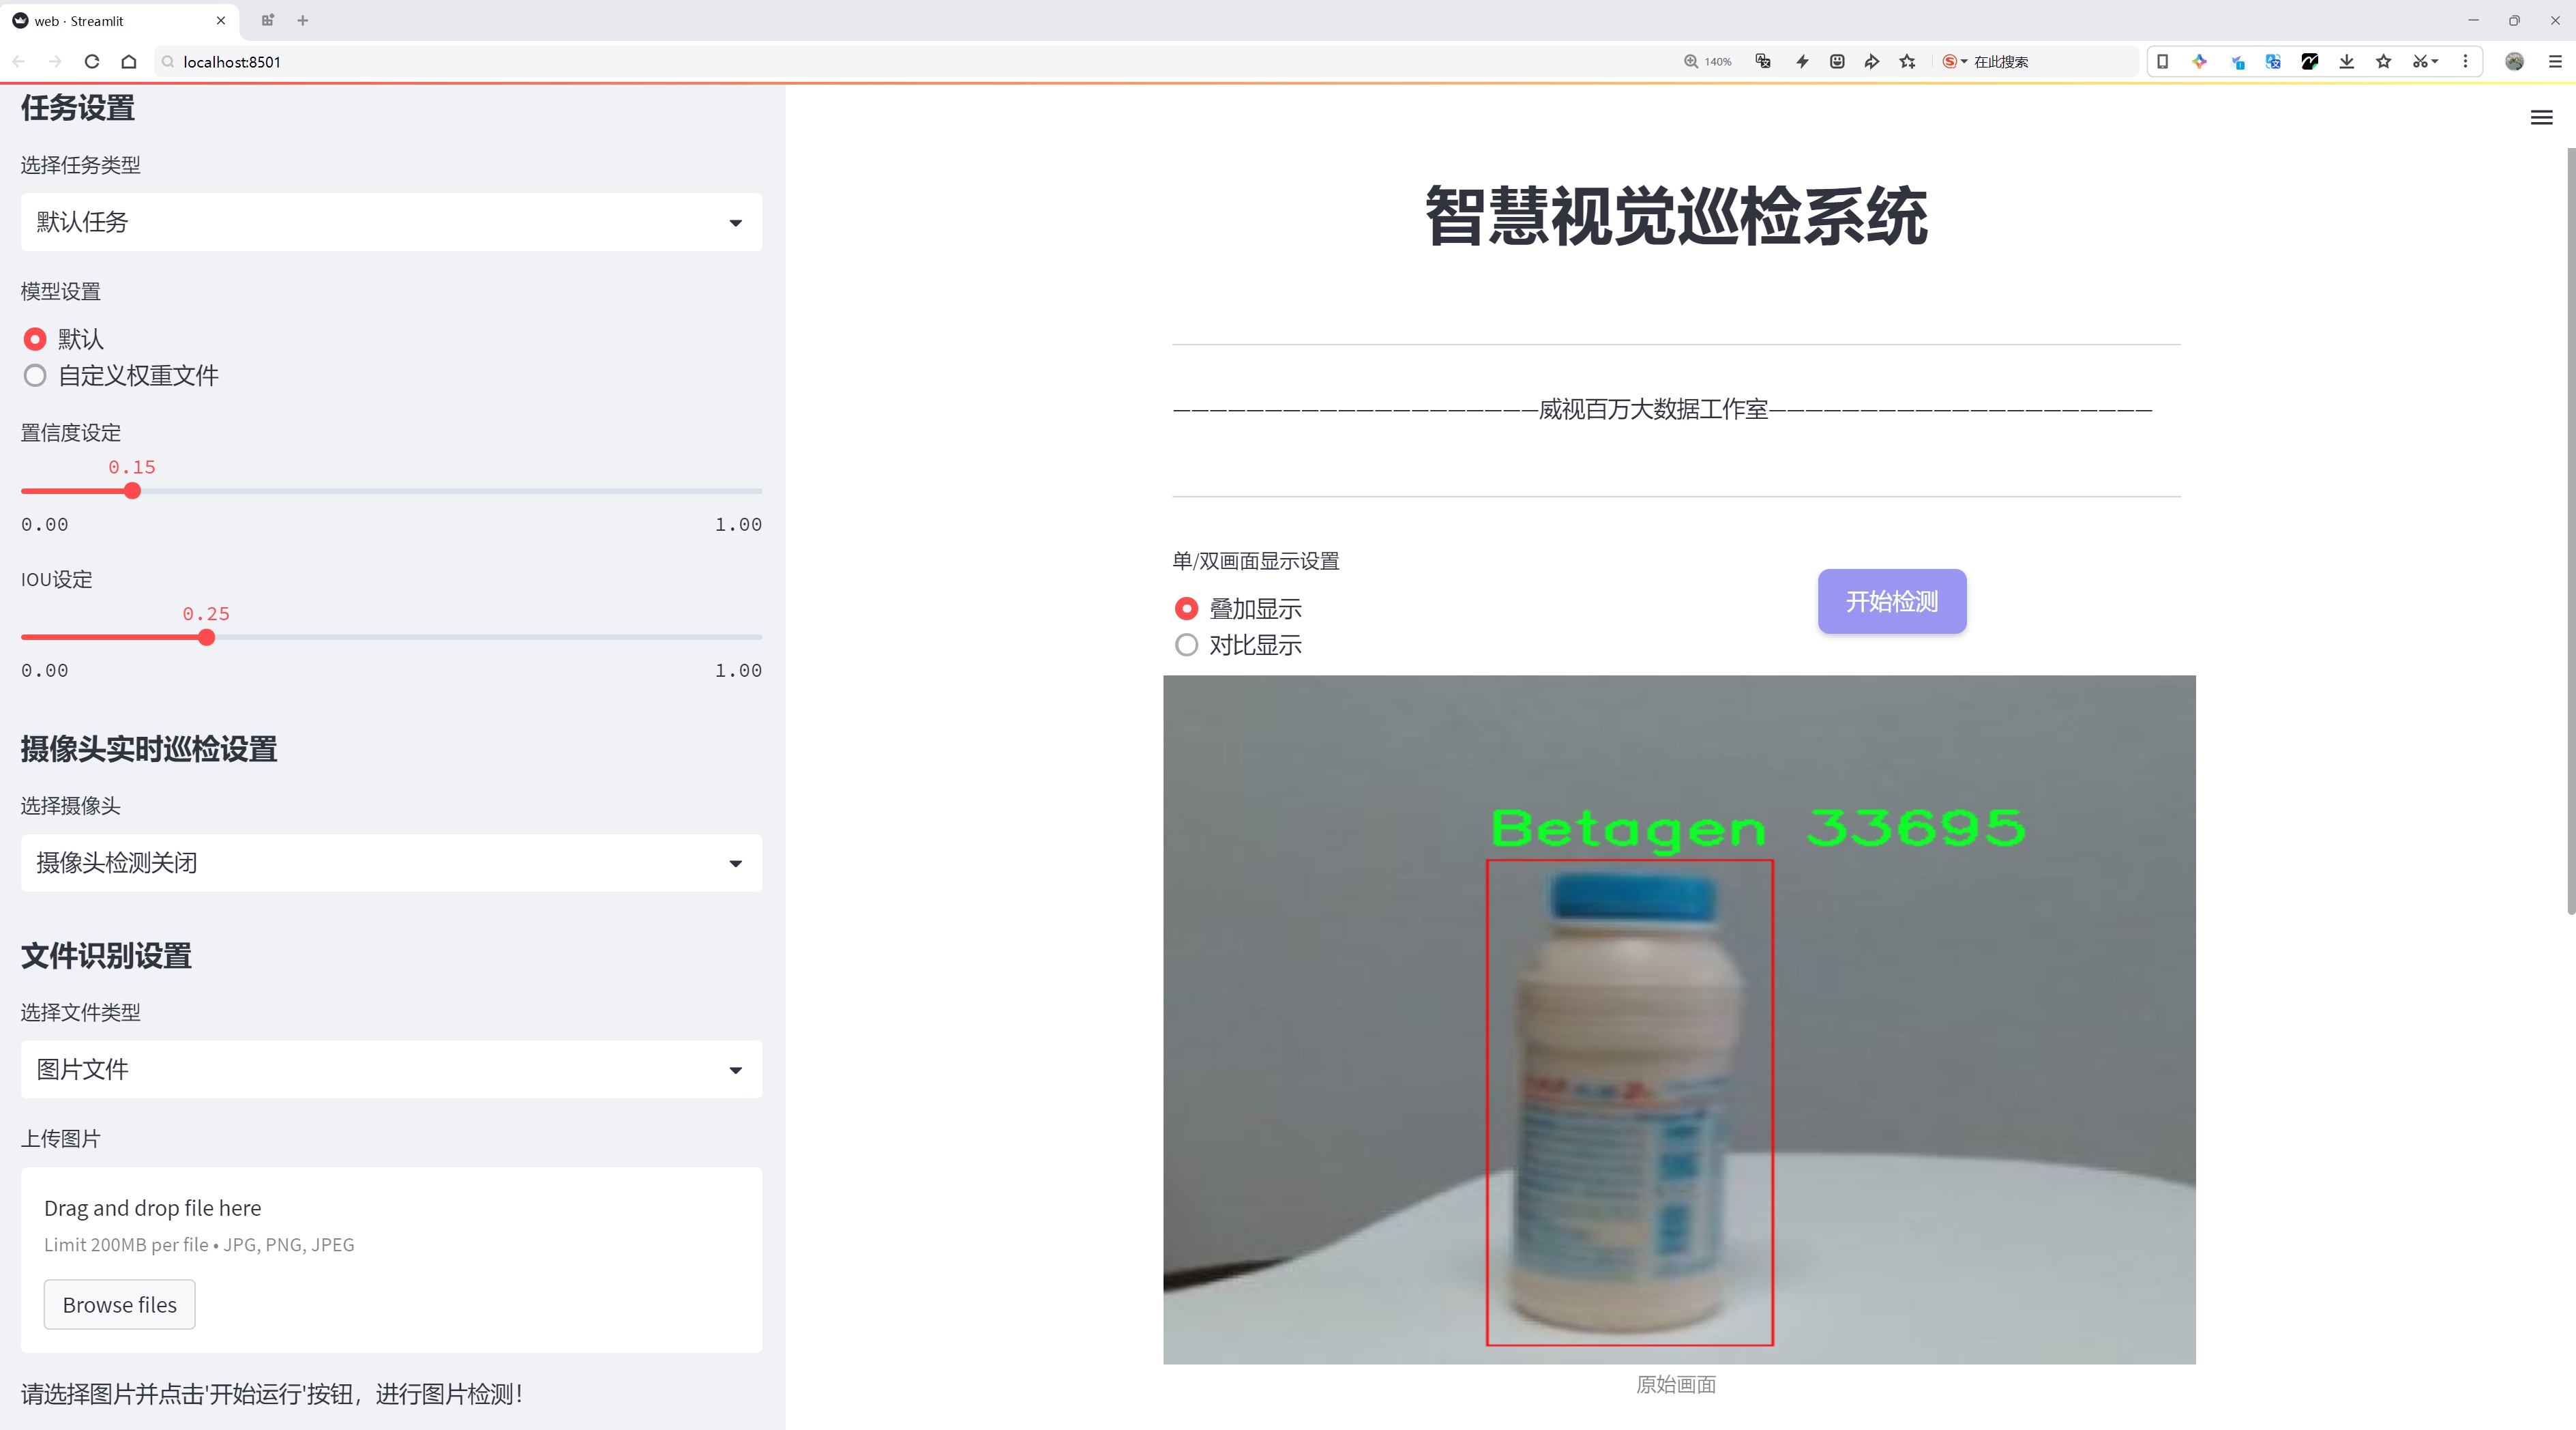Open a new browser tab with plus
Screen dimensions: 2576x1430
[303, 20]
